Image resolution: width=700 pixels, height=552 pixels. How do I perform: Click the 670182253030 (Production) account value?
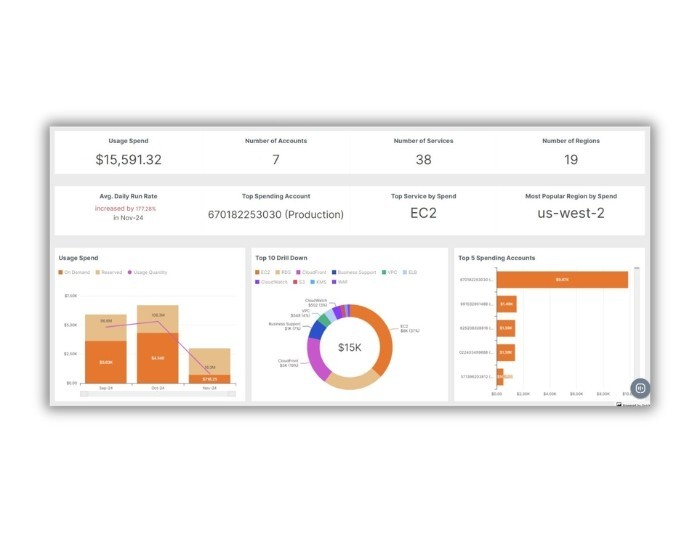276,214
